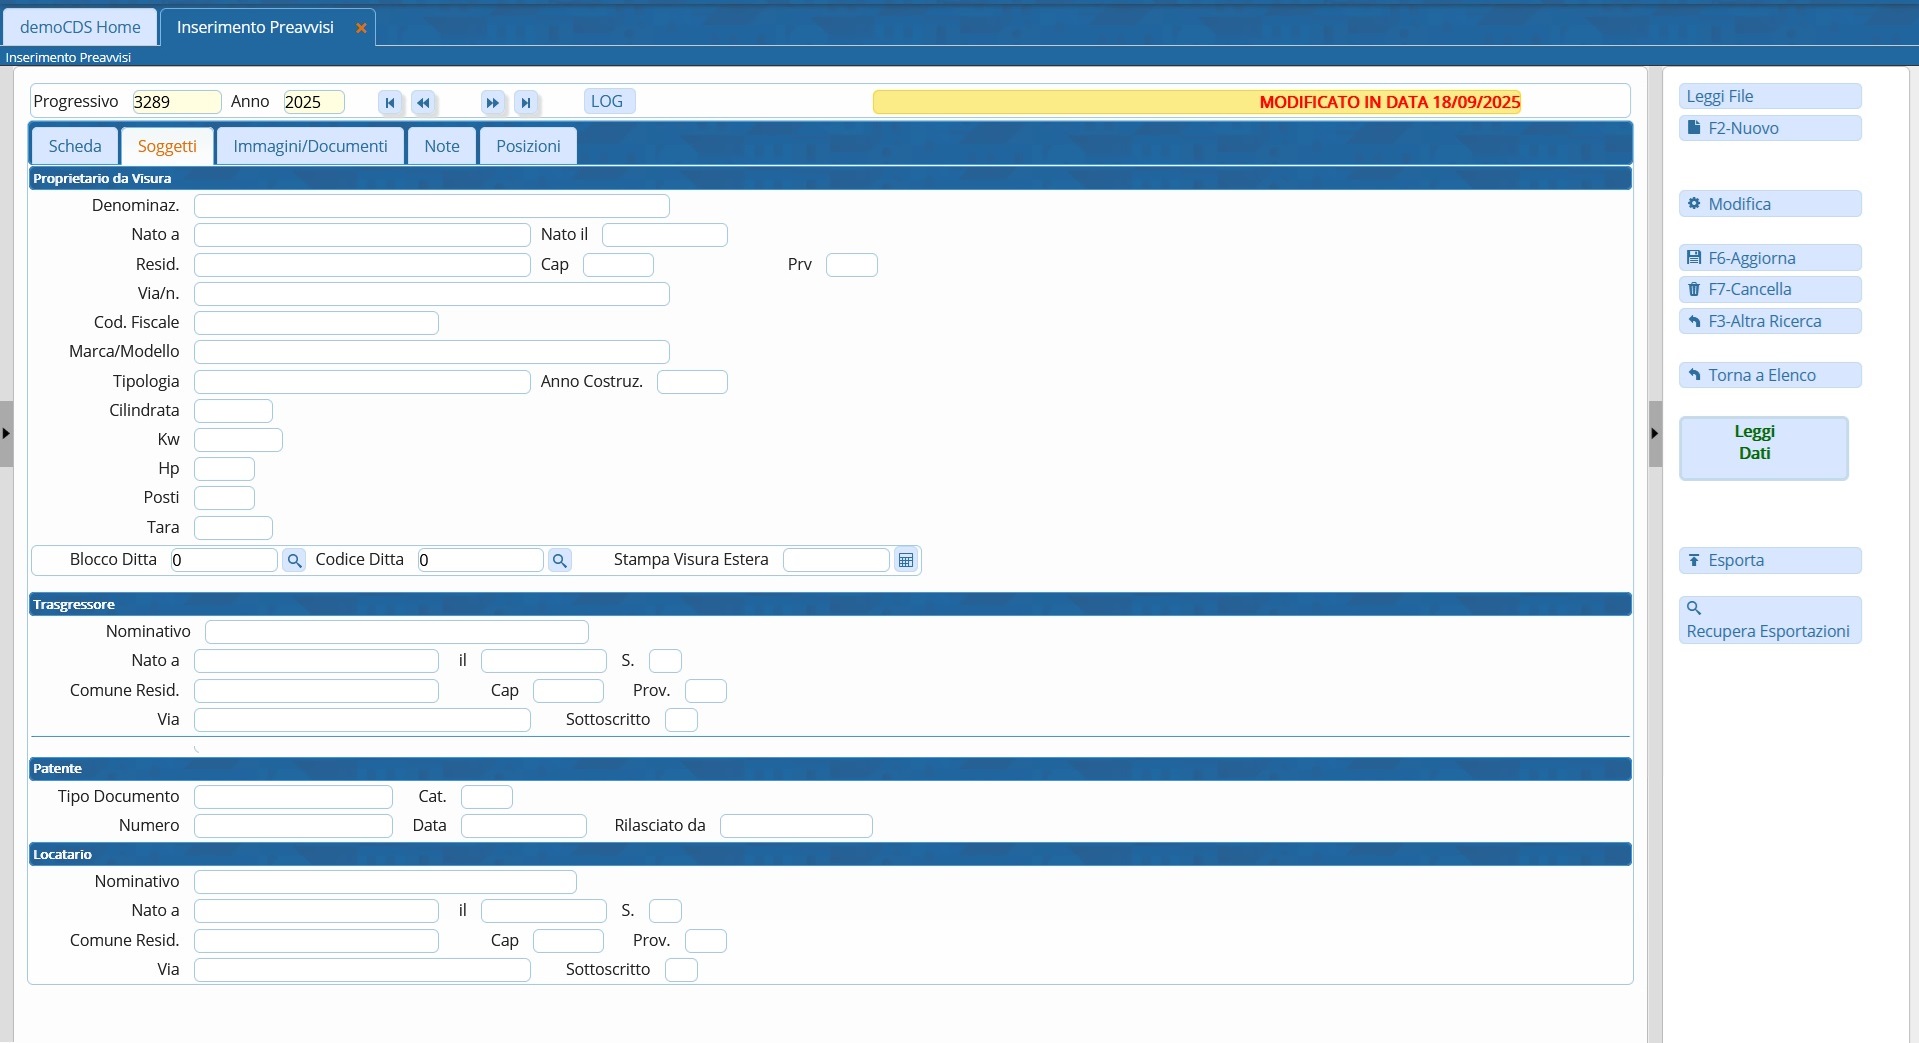Click F3-Altra Ricerca button
This screenshot has height=1043, width=1919.
(1770, 321)
